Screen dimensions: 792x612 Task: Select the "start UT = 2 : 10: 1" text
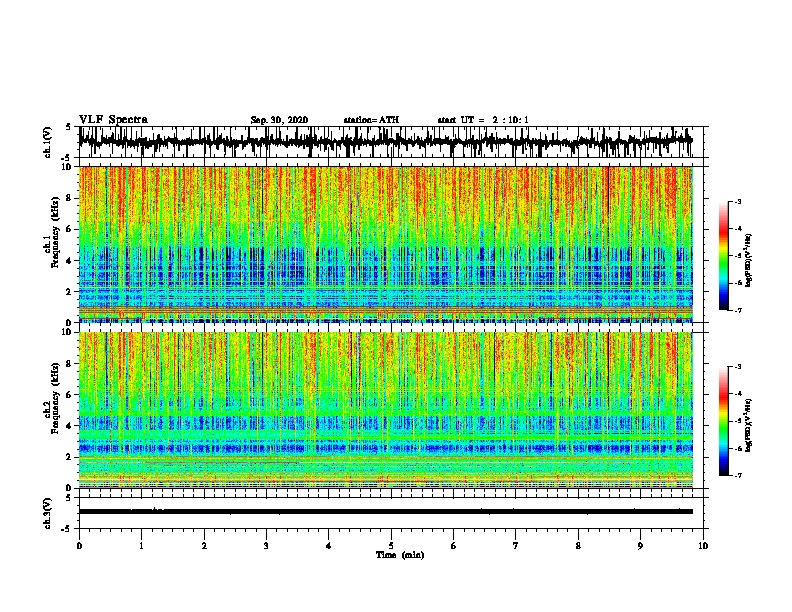point(483,120)
